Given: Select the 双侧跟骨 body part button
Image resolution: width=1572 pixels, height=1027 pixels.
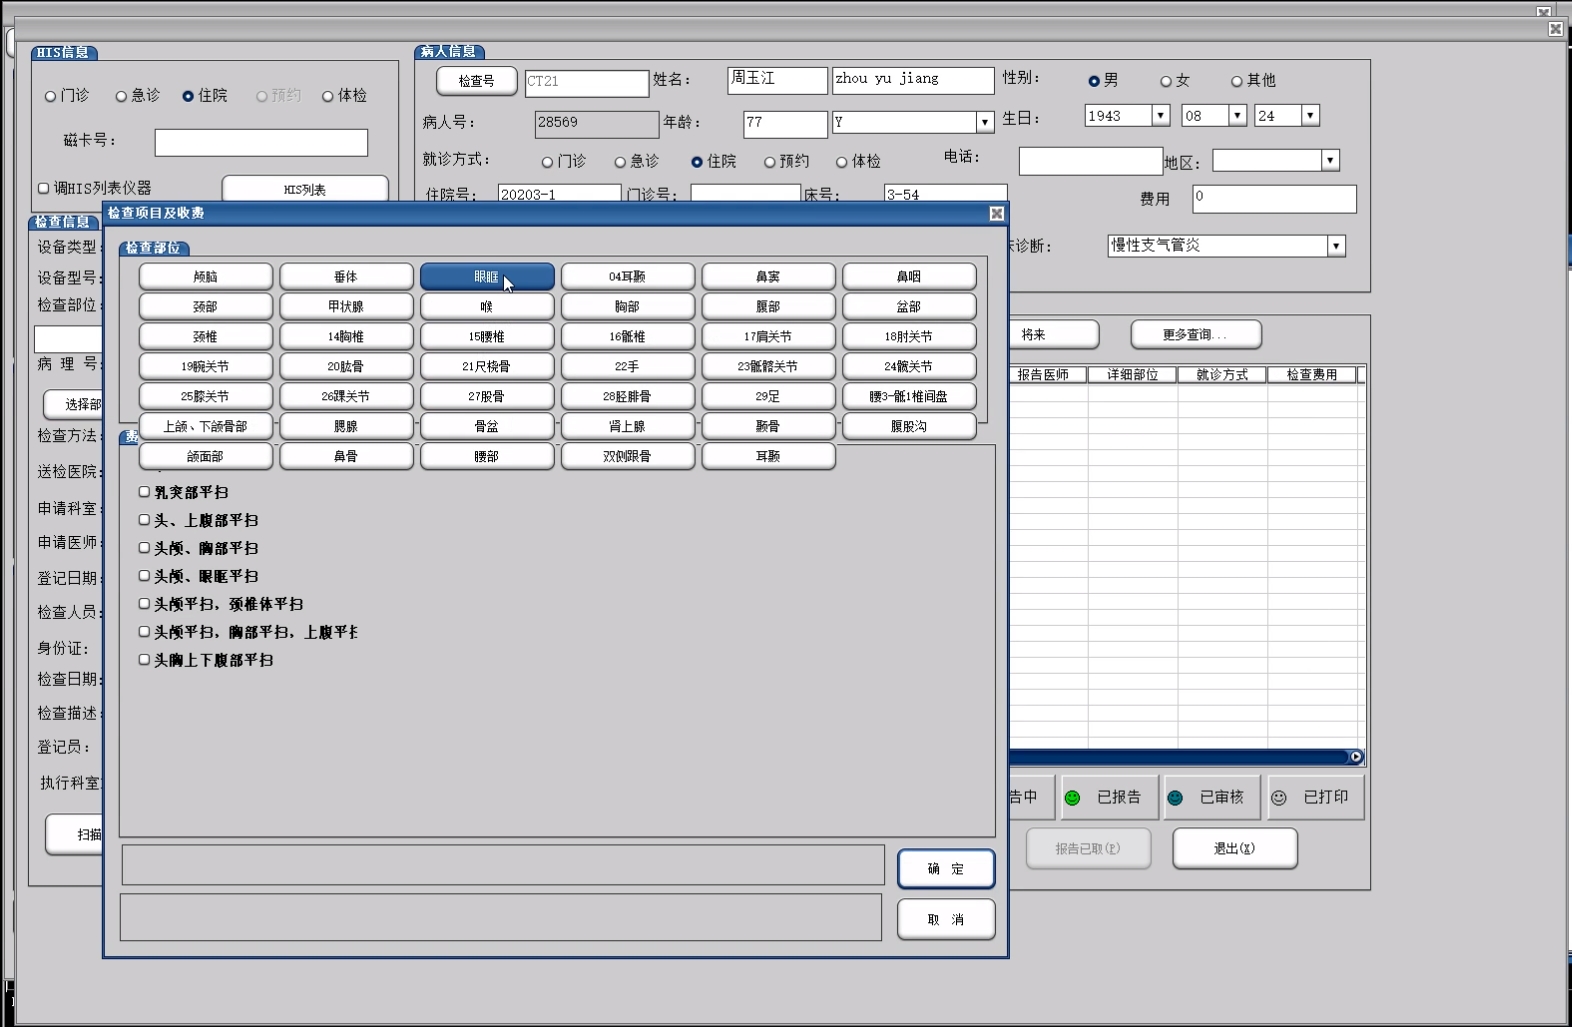Looking at the screenshot, I should click(627, 457).
